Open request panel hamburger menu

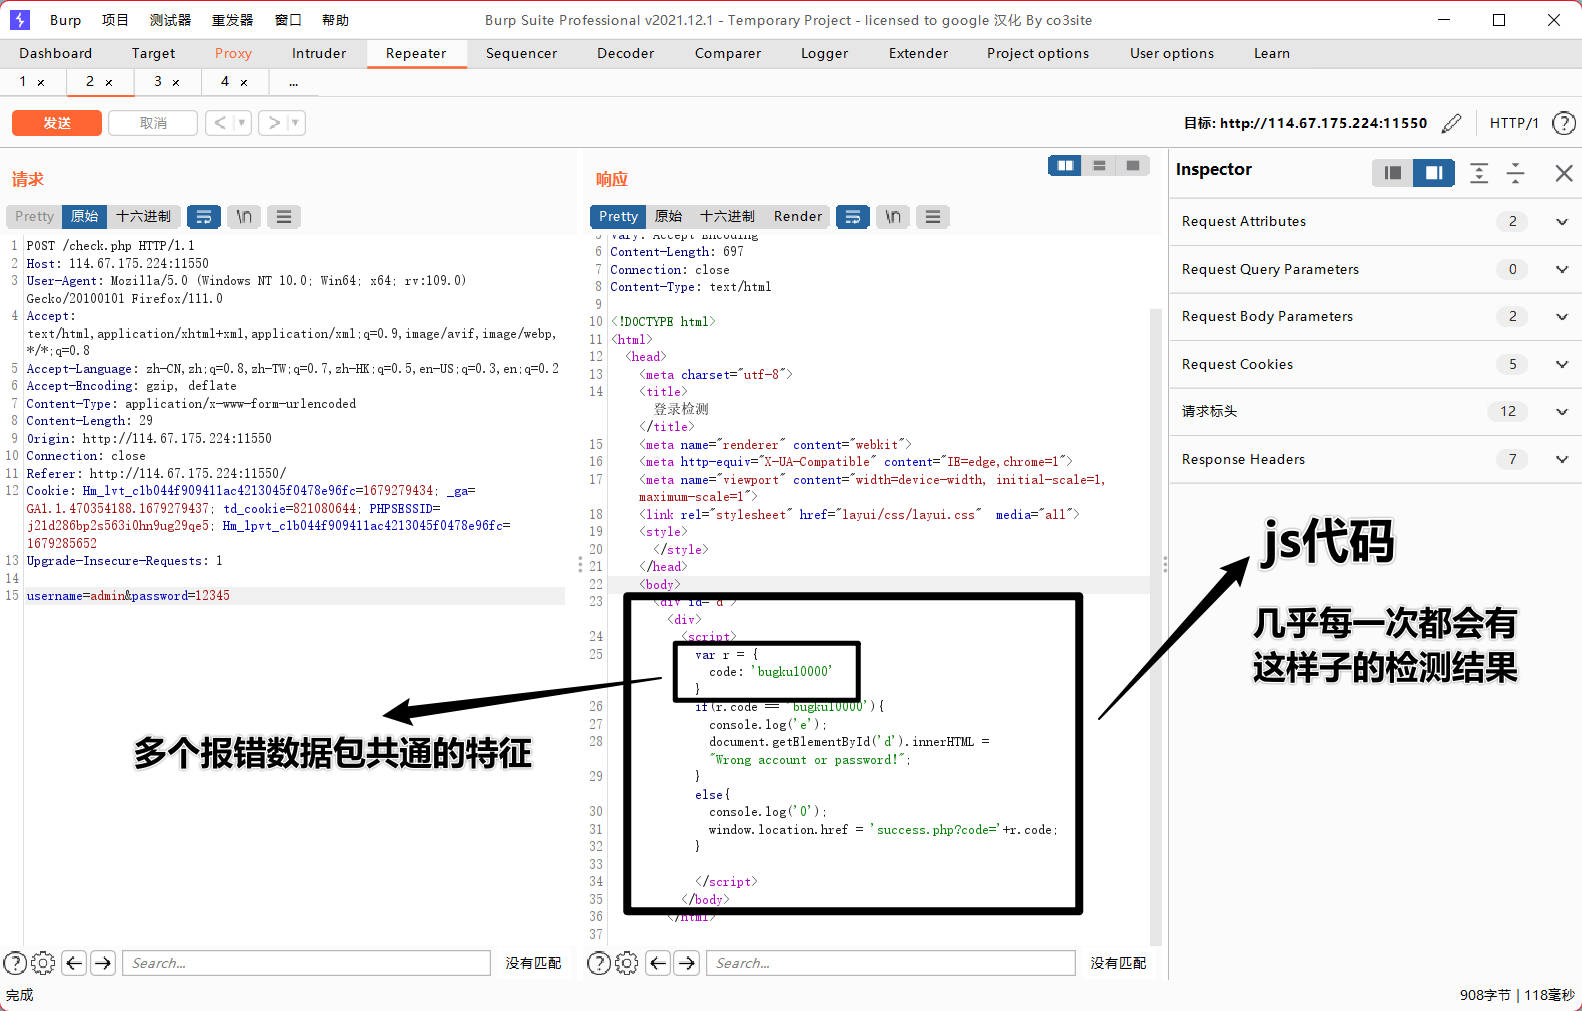click(x=284, y=216)
